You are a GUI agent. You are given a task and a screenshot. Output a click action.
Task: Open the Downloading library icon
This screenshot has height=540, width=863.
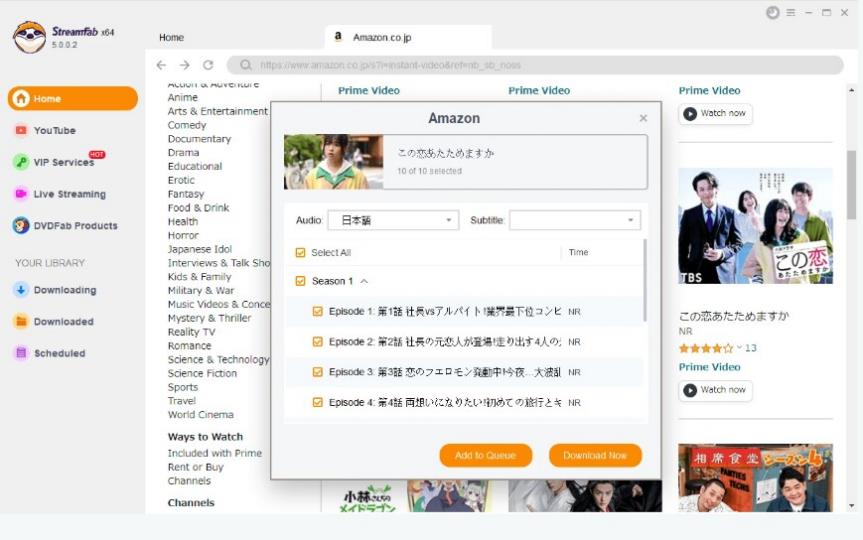coord(21,290)
